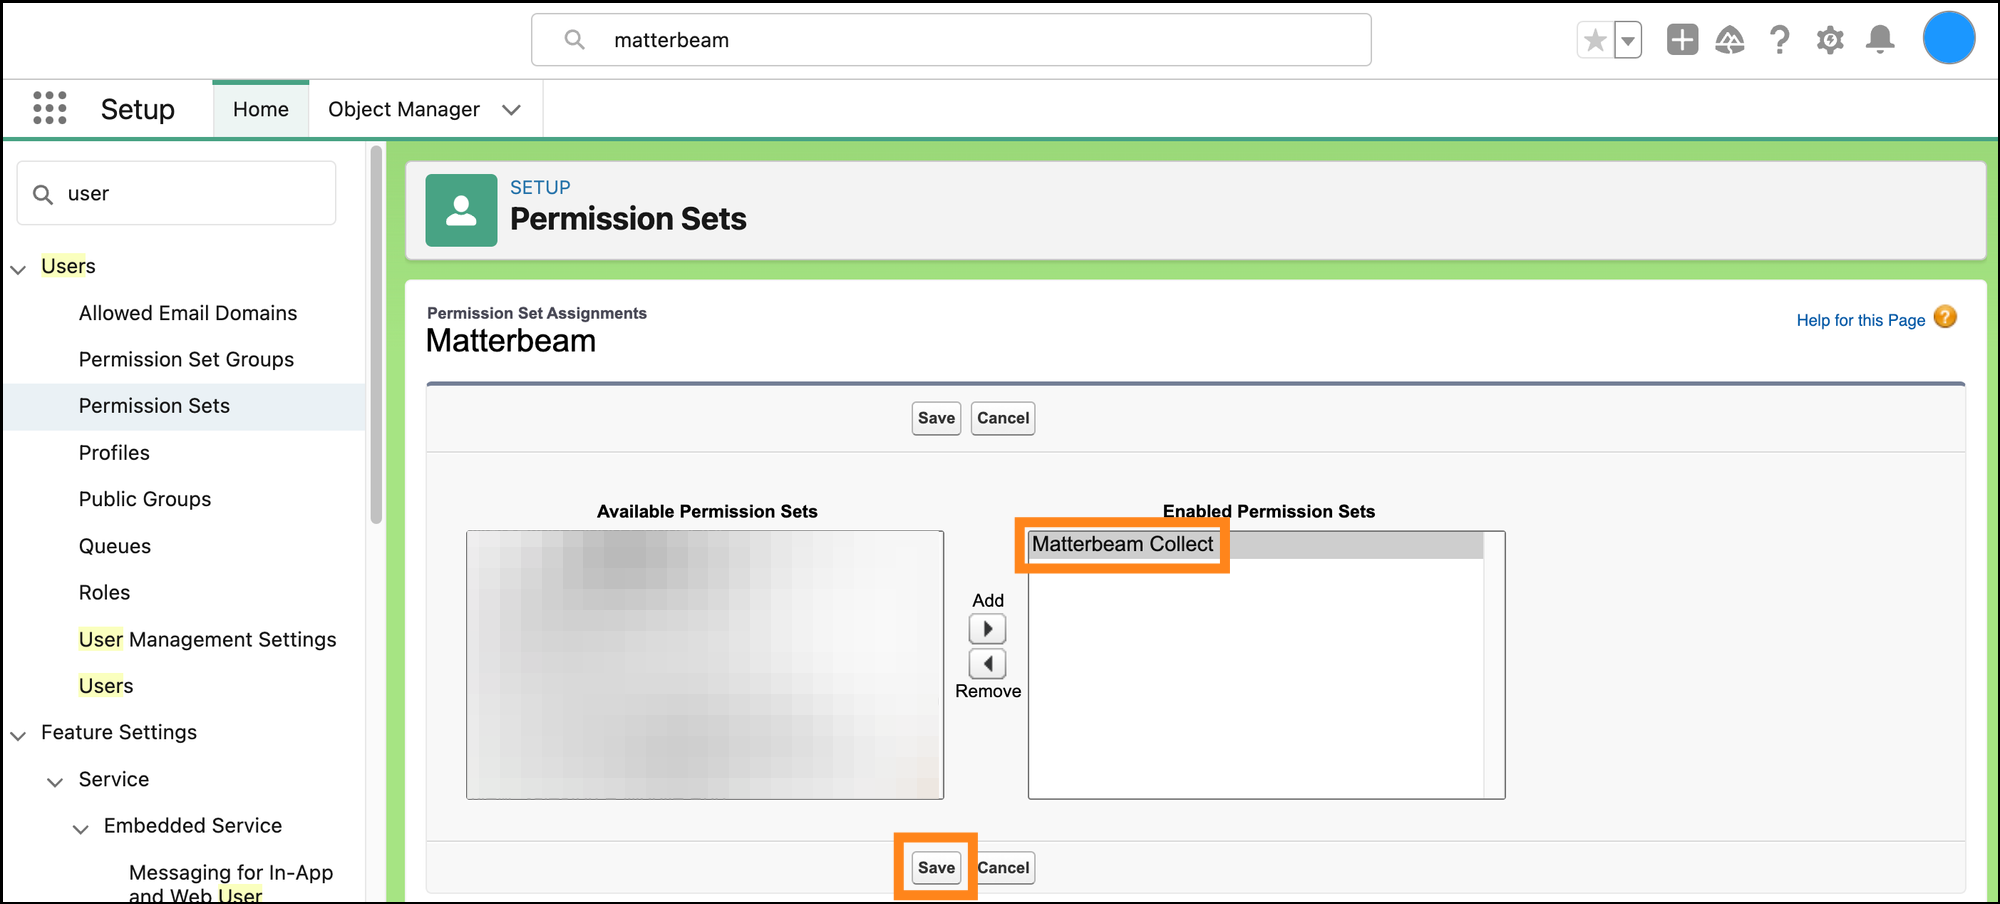Click the global search magnifier icon
The height and width of the screenshot is (904, 2000).
tap(574, 40)
